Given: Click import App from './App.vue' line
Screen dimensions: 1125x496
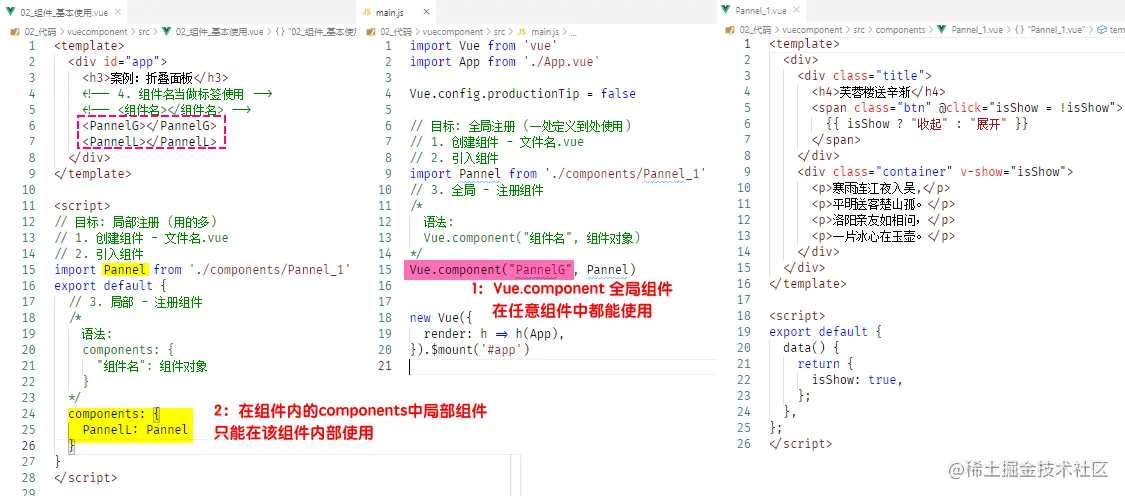Looking at the screenshot, I should pos(505,62).
